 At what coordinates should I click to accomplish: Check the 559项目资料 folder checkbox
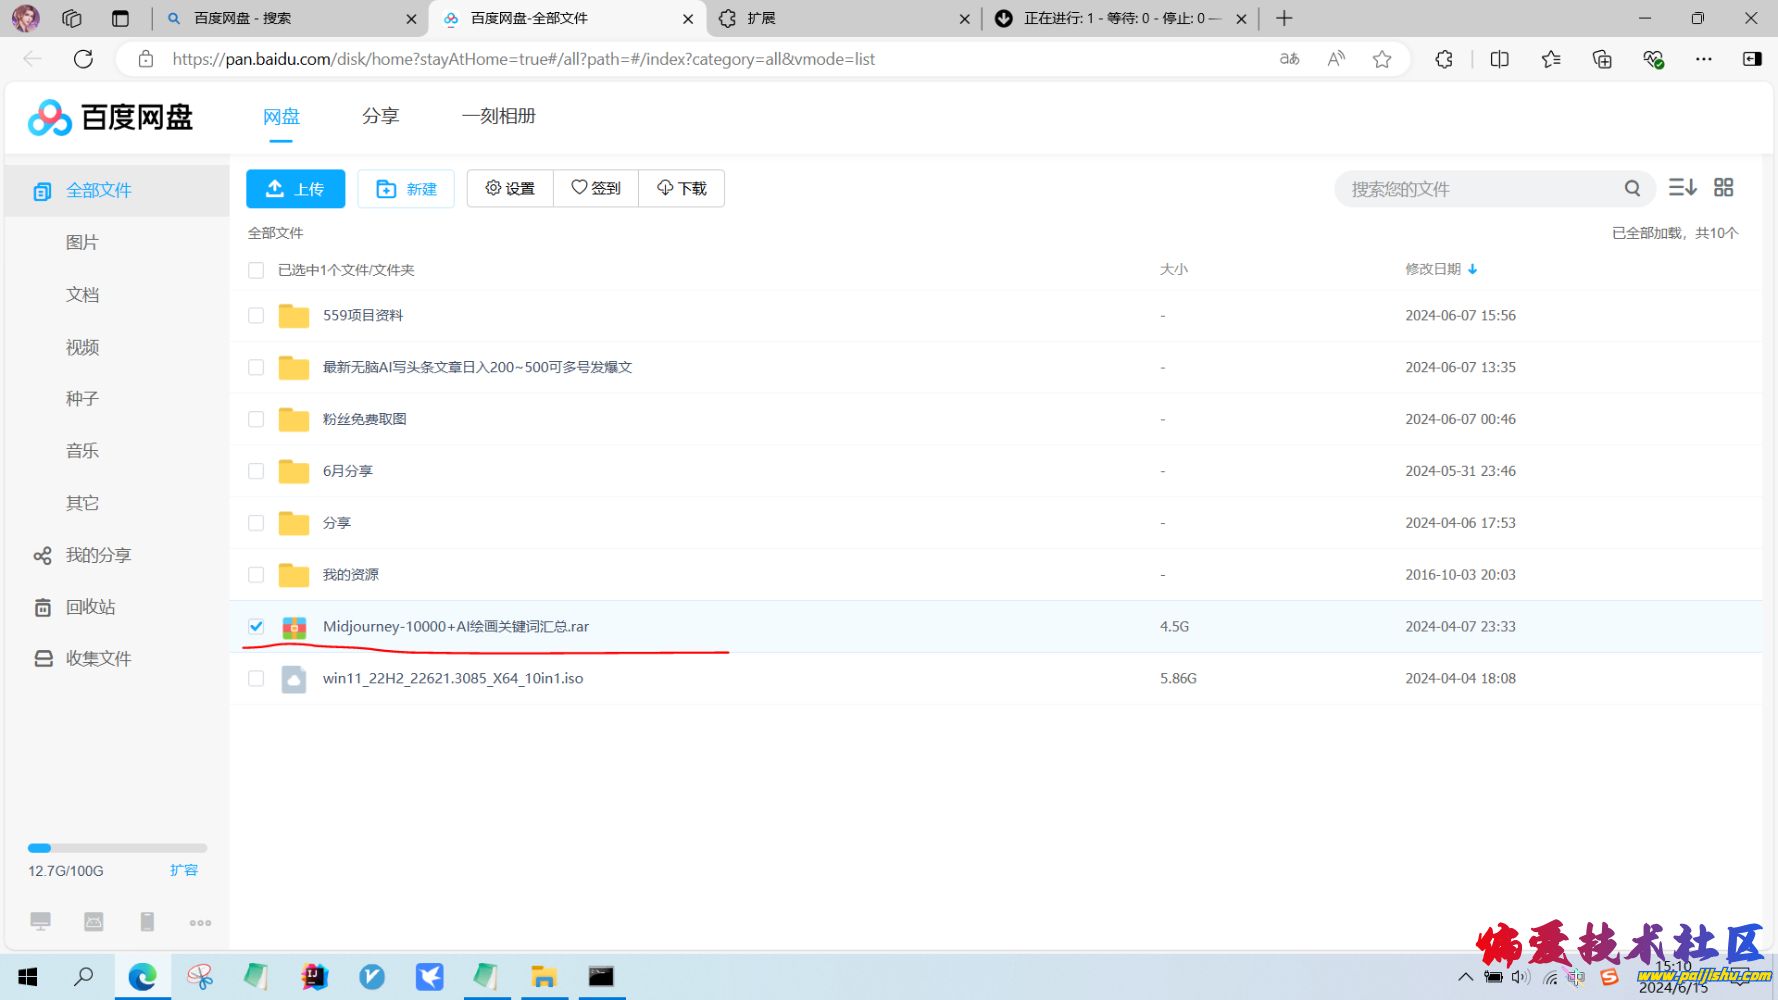click(256, 315)
